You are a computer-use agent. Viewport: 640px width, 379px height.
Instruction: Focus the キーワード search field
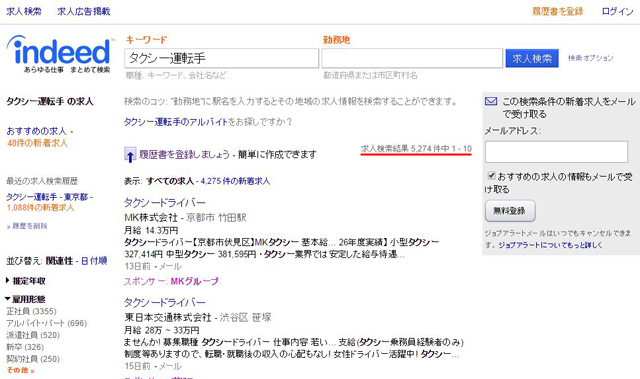[x=222, y=58]
